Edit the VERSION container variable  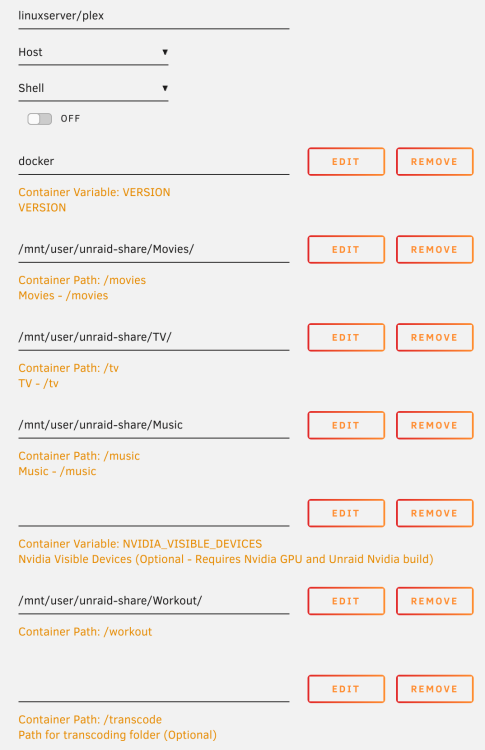(x=346, y=162)
